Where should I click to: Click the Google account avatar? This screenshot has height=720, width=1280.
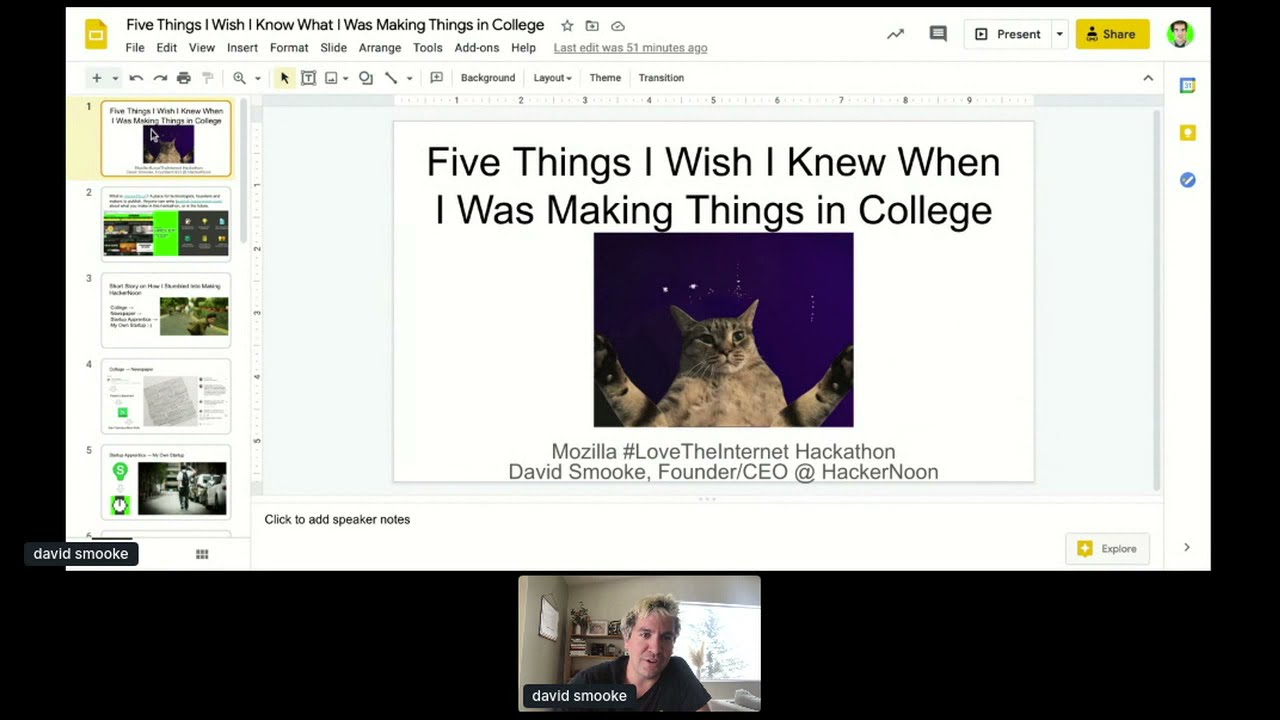point(1180,34)
